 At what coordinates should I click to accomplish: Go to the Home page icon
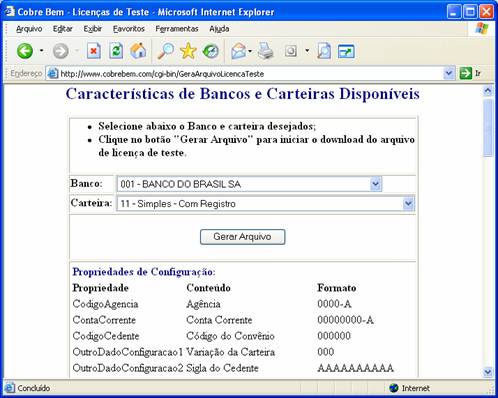pos(138,51)
